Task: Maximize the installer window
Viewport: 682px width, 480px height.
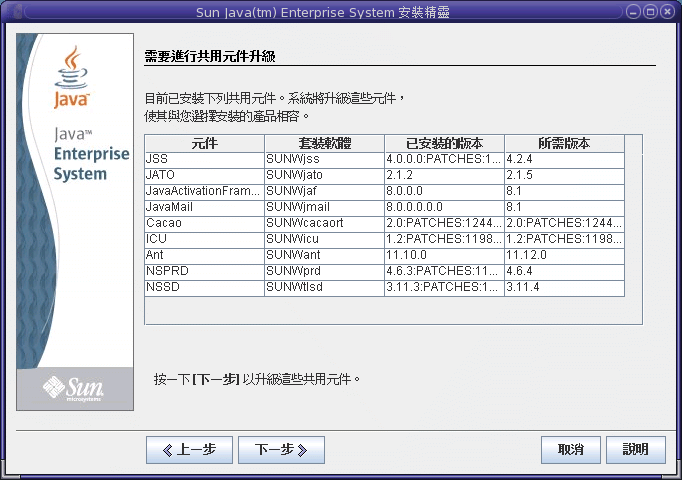Action: point(650,12)
